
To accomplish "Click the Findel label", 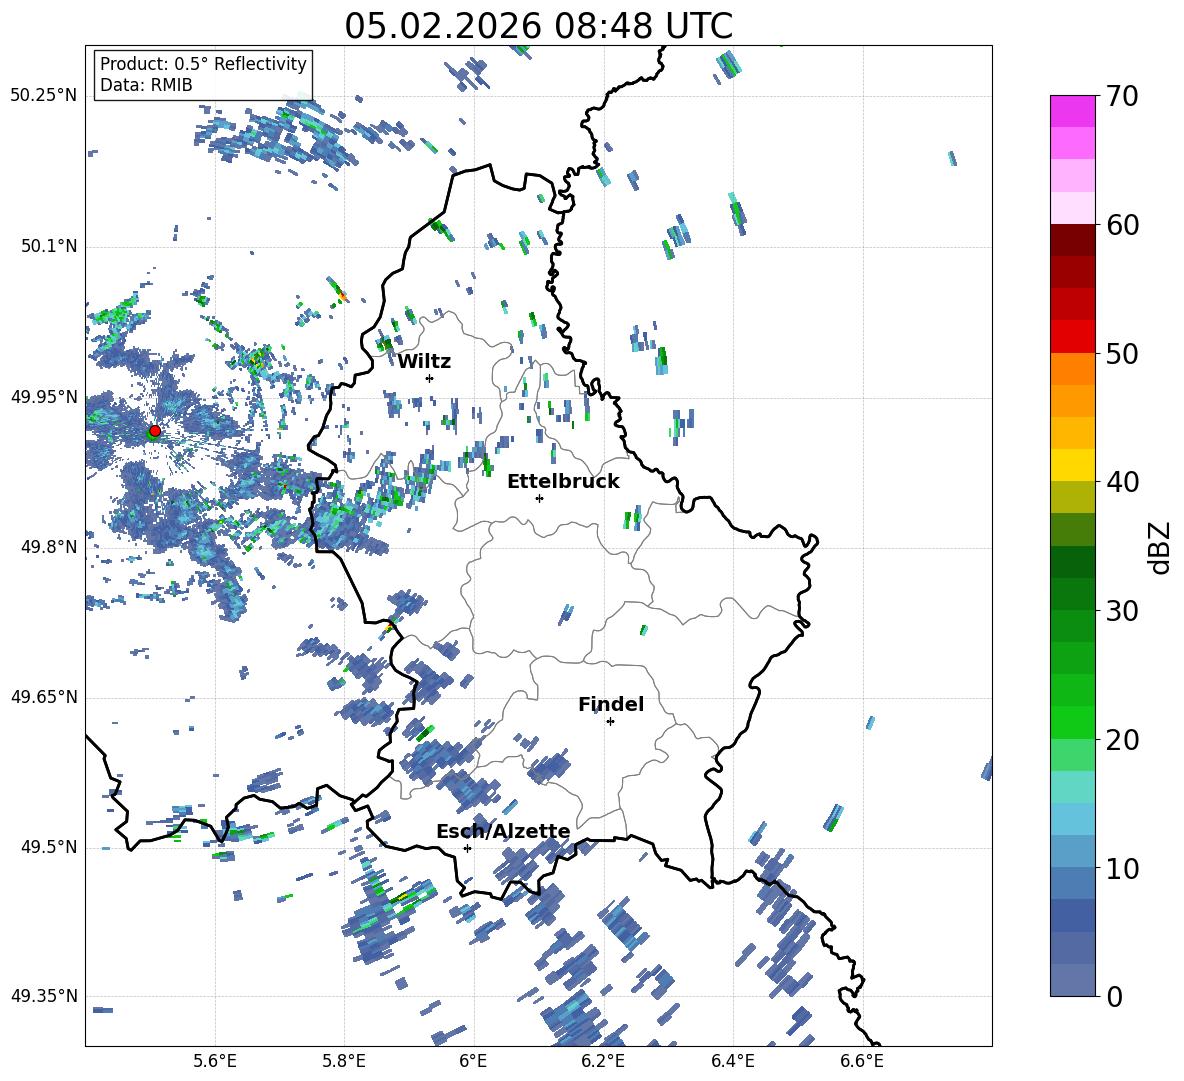I will [611, 704].
